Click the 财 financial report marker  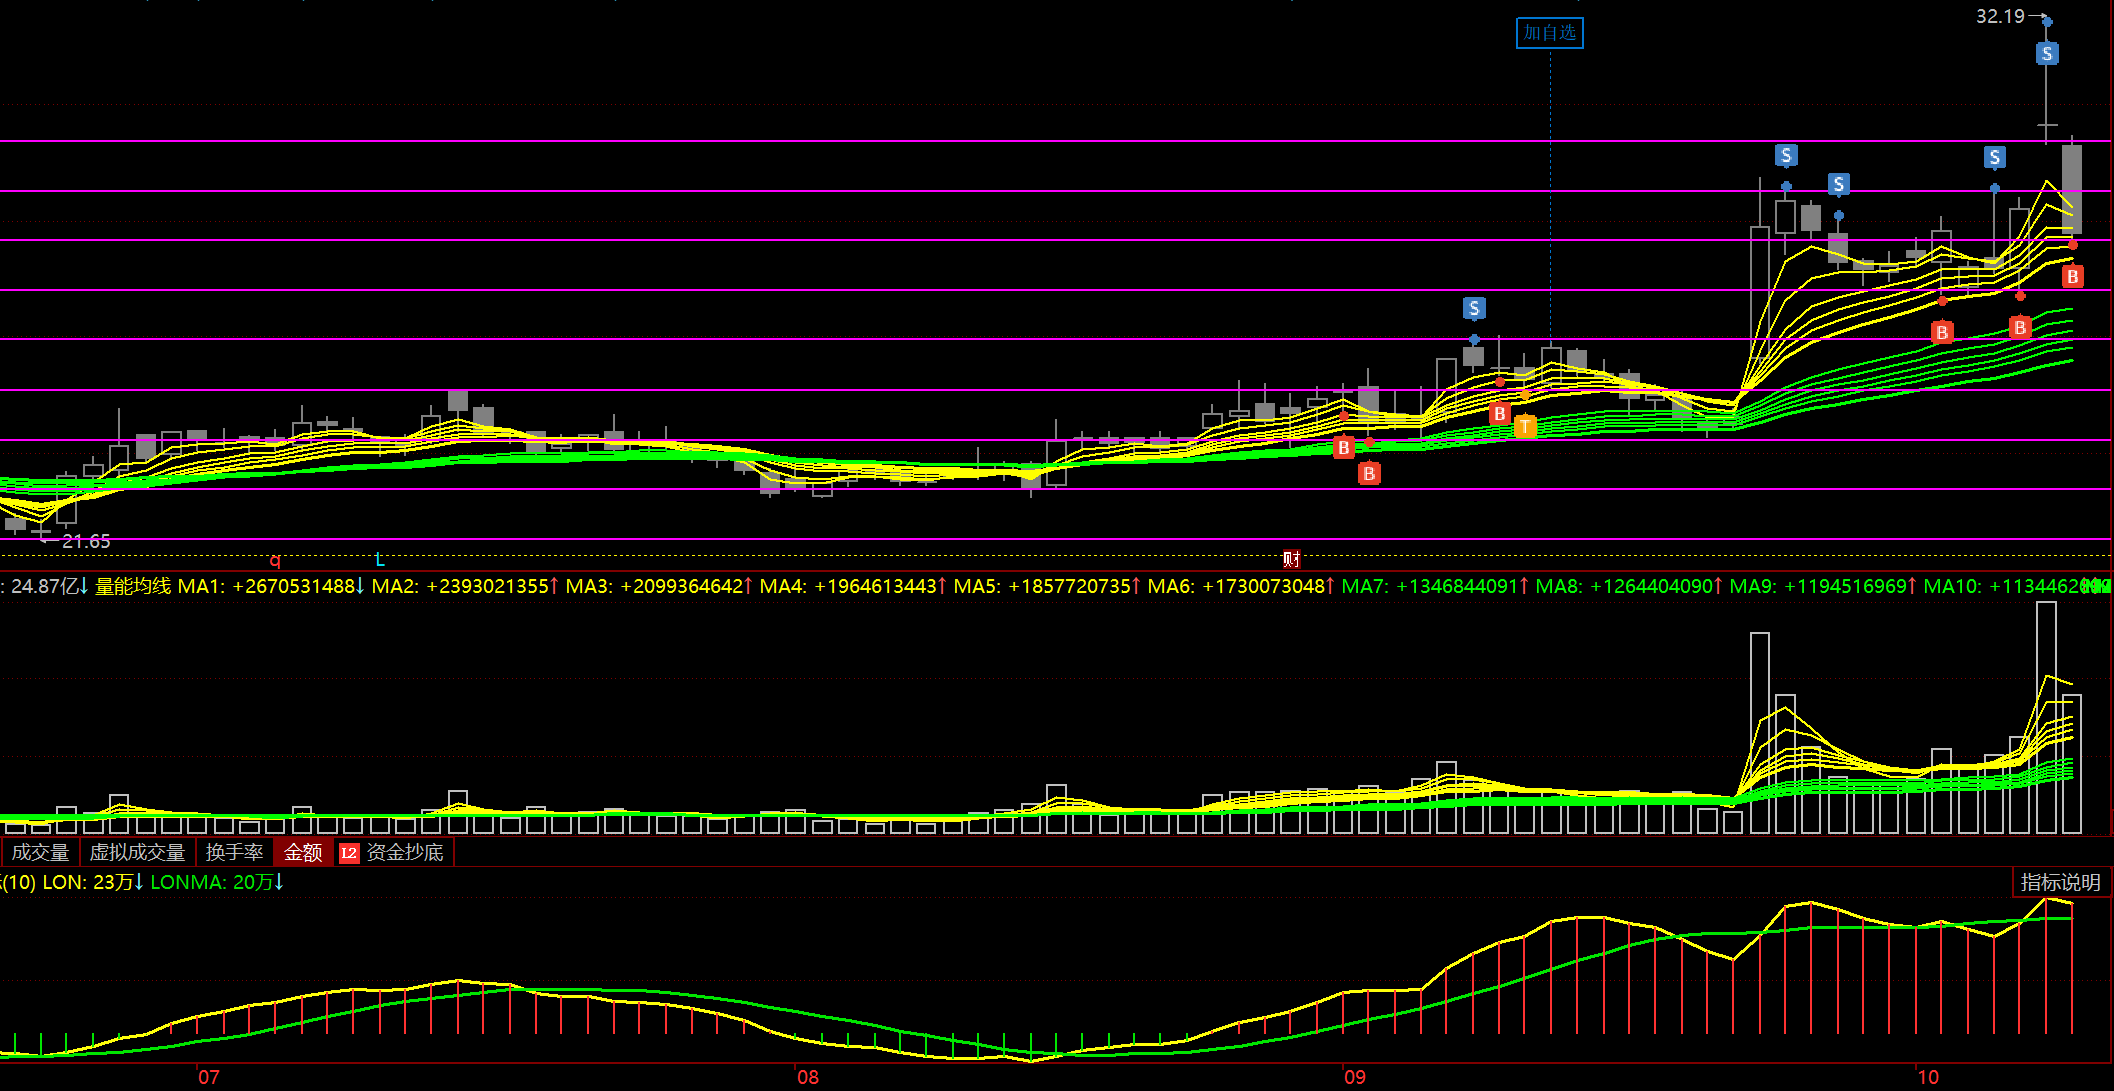1291,559
